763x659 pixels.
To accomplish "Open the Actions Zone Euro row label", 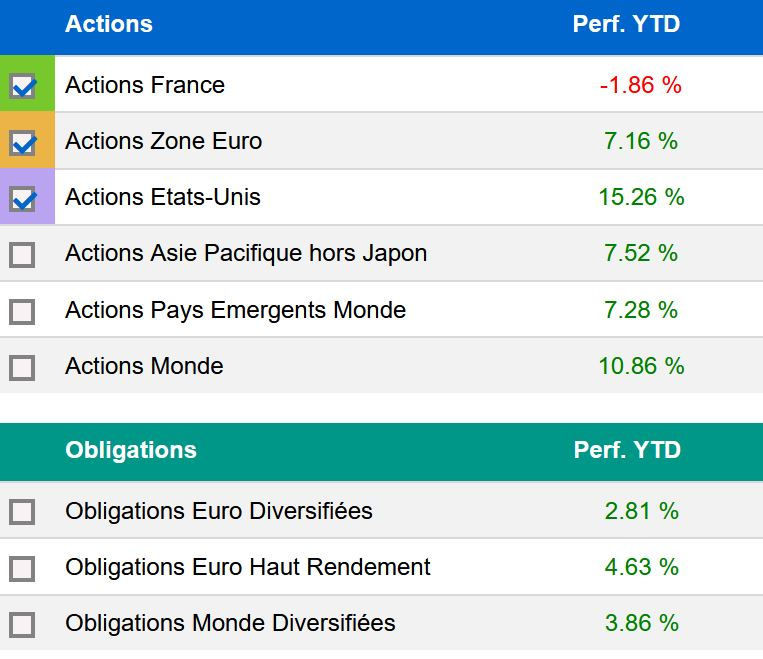I will pyautogui.click(x=163, y=141).
